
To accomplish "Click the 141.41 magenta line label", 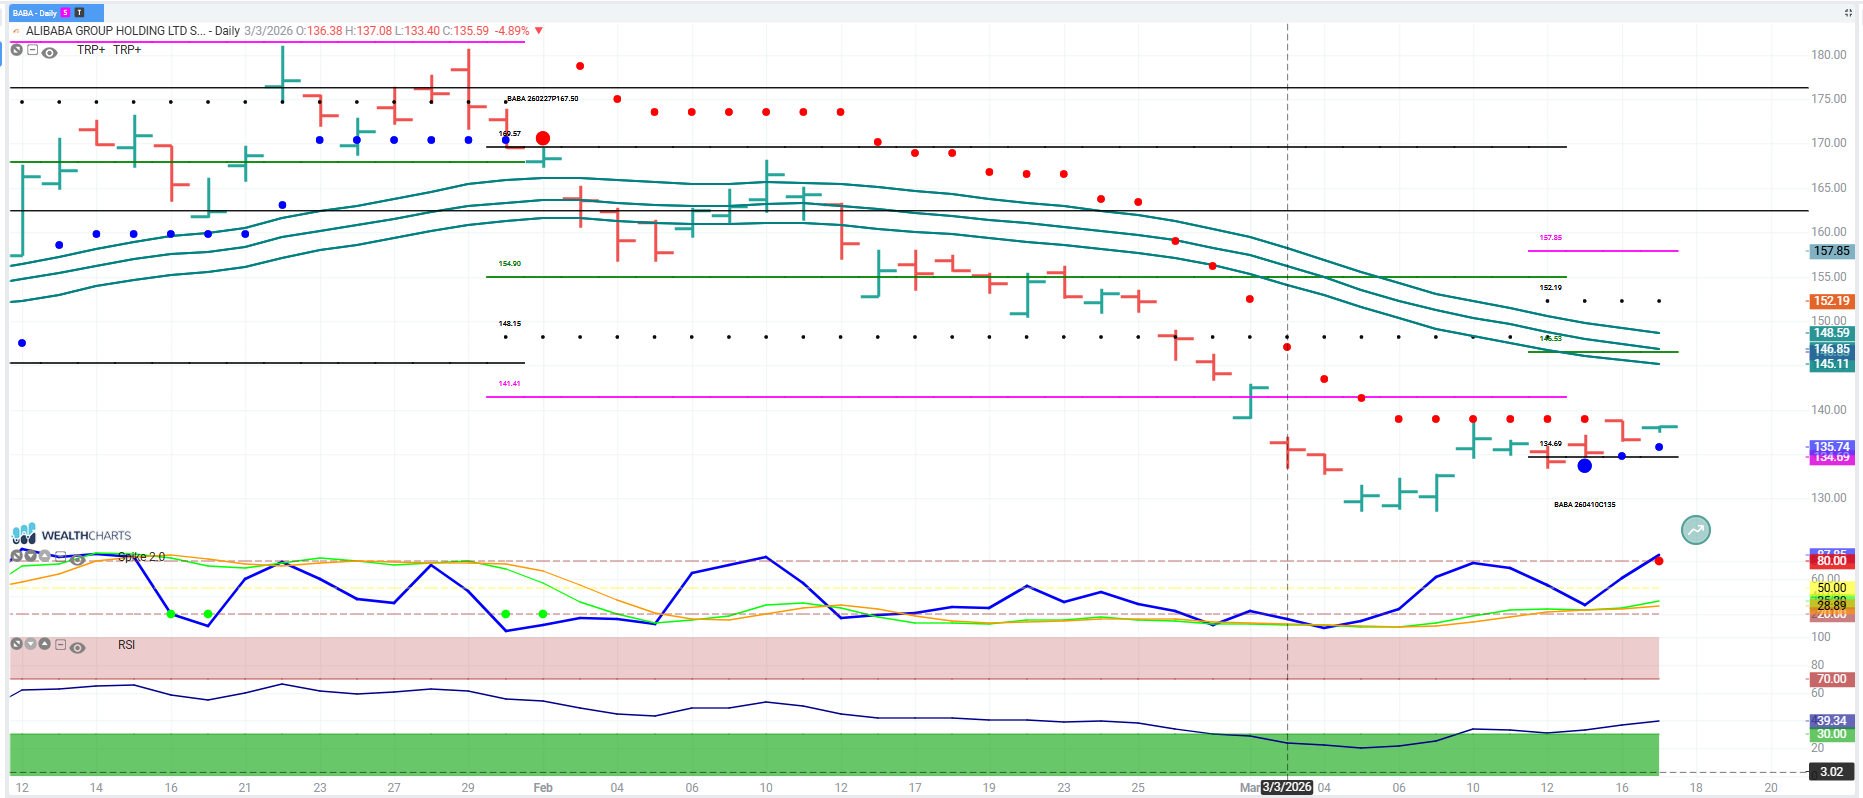I will coord(510,384).
